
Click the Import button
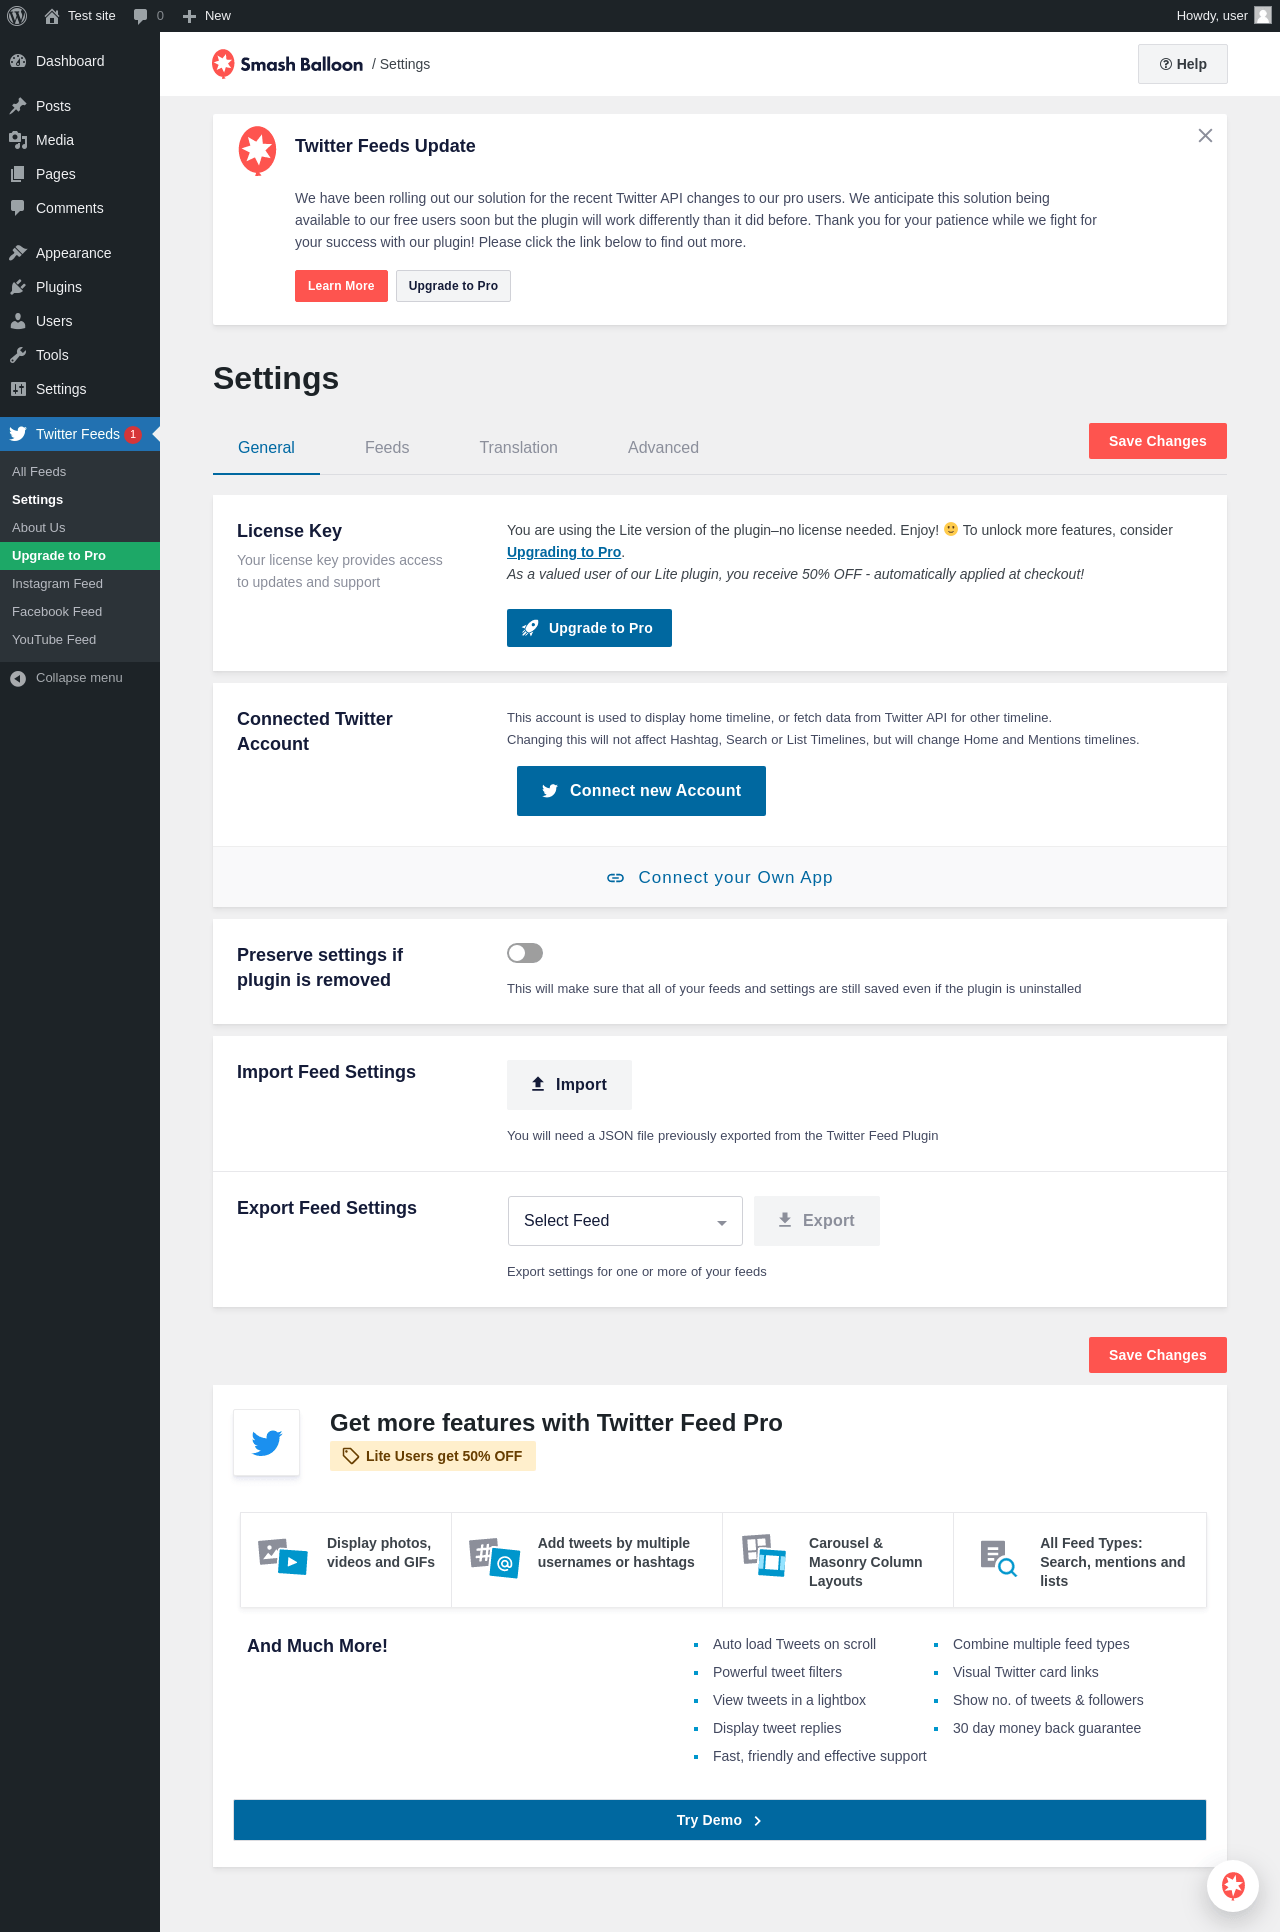tap(569, 1085)
